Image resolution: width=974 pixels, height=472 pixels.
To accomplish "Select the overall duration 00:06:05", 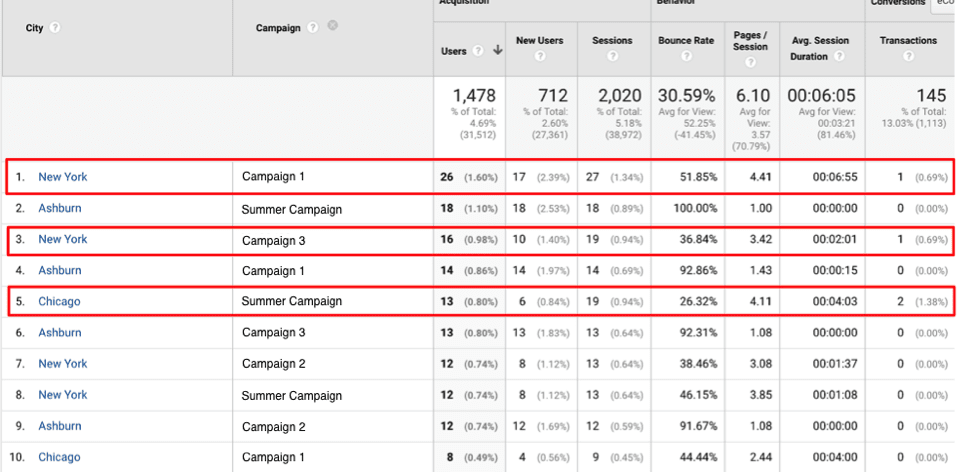I will point(822,96).
